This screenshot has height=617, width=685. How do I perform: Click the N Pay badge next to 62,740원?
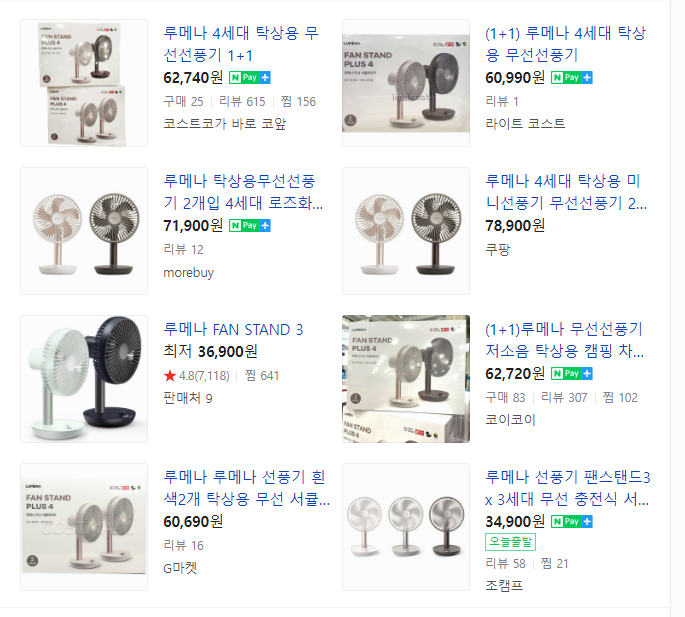[x=250, y=78]
